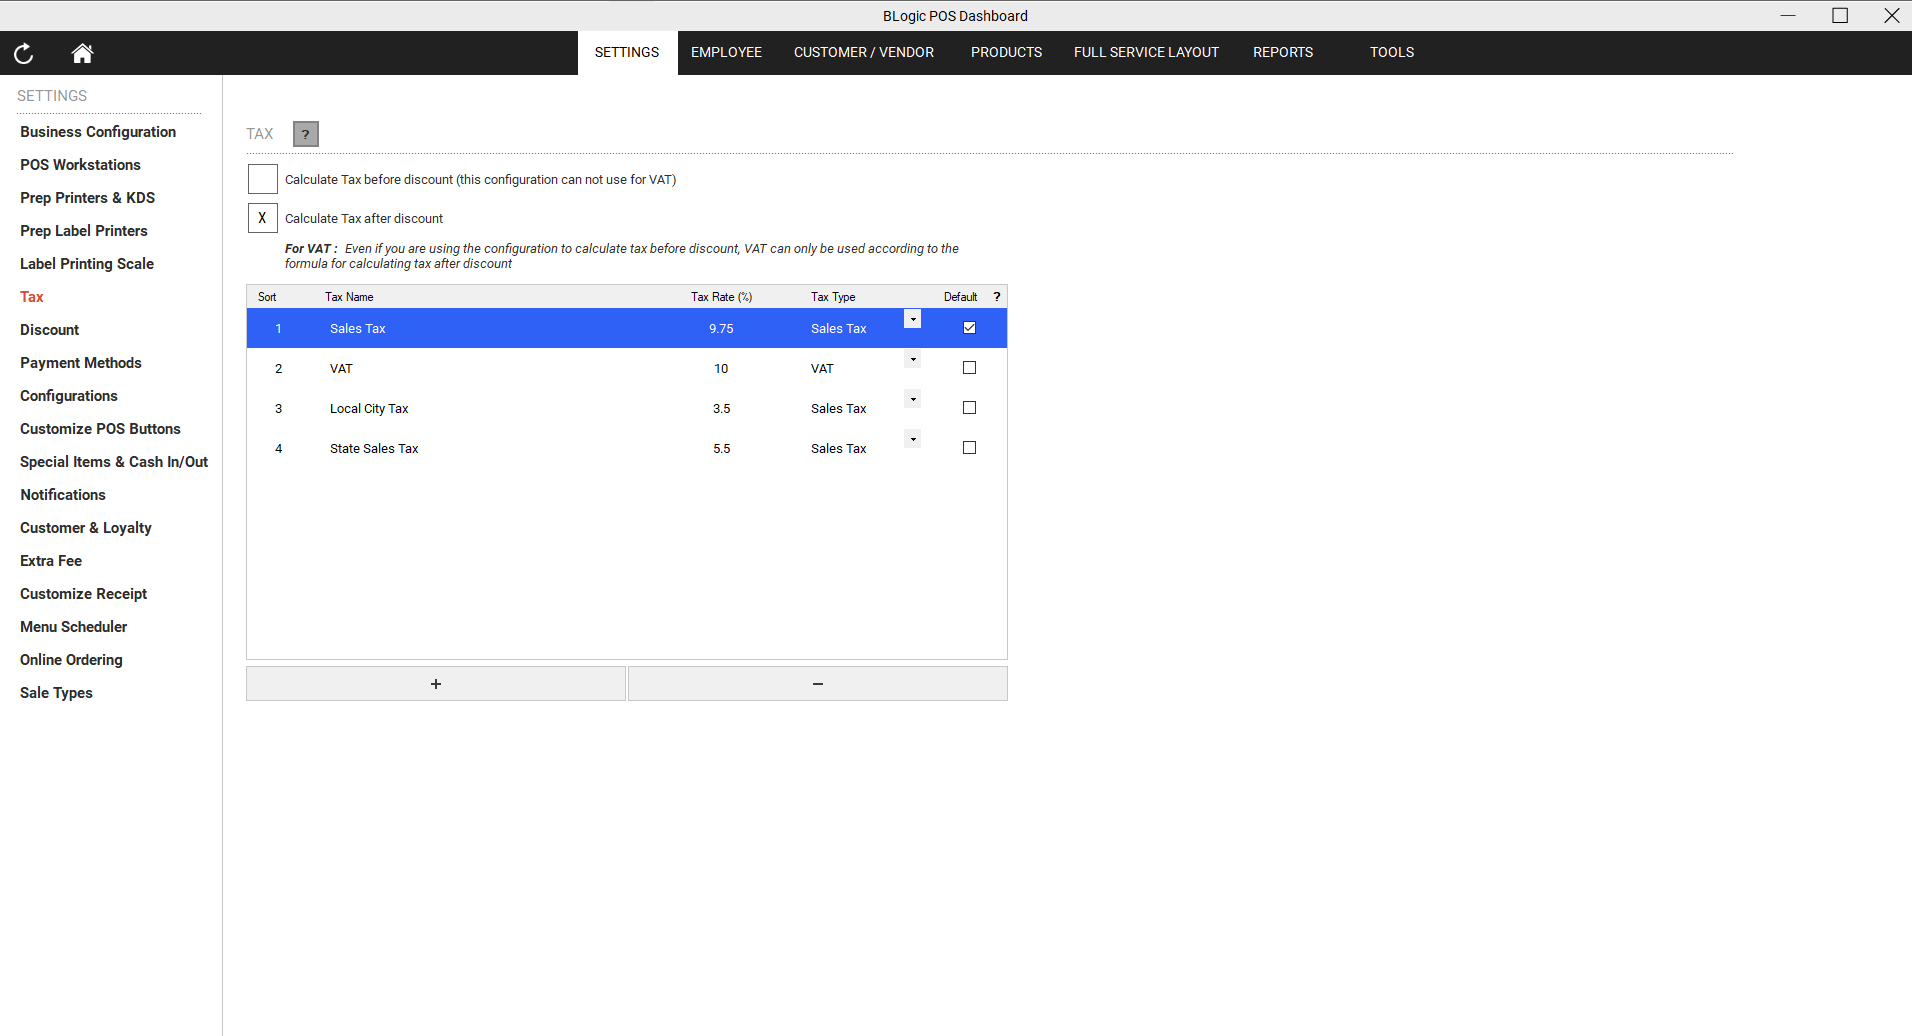Uncheck Default for the Sales Tax row

coord(969,328)
